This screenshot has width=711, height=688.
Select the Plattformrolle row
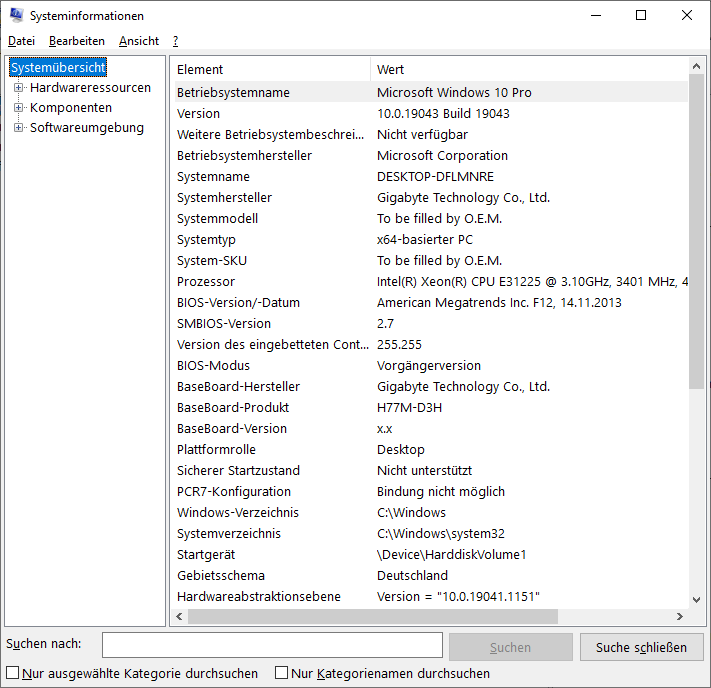coord(431,449)
